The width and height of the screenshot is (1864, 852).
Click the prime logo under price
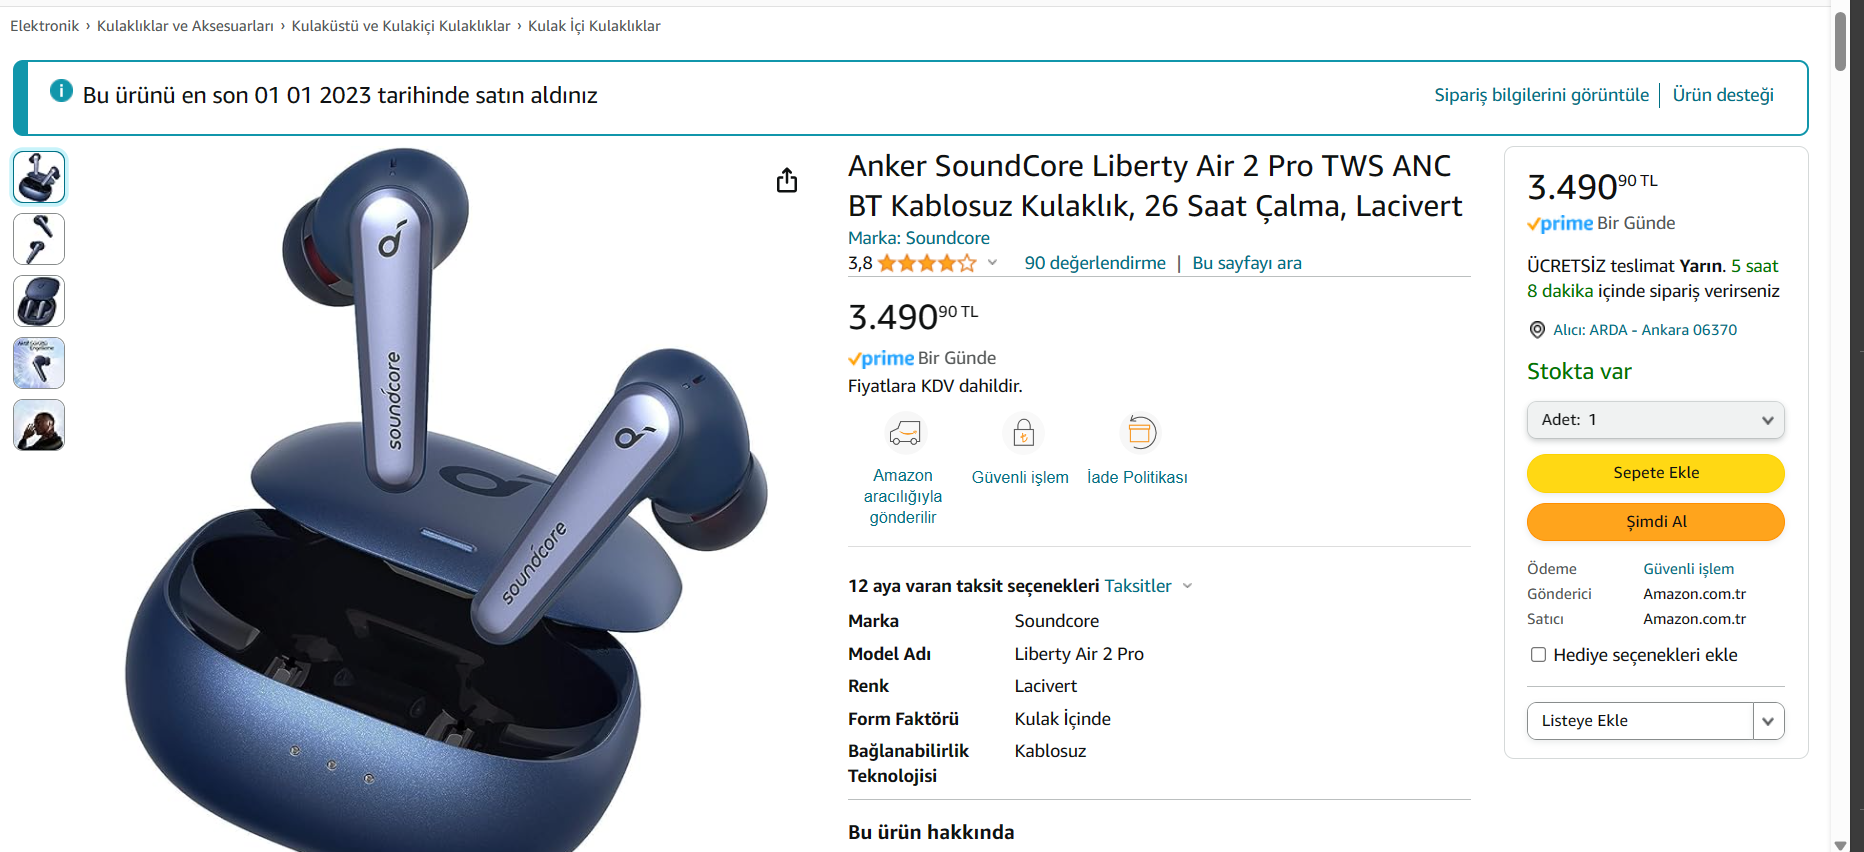tap(880, 358)
